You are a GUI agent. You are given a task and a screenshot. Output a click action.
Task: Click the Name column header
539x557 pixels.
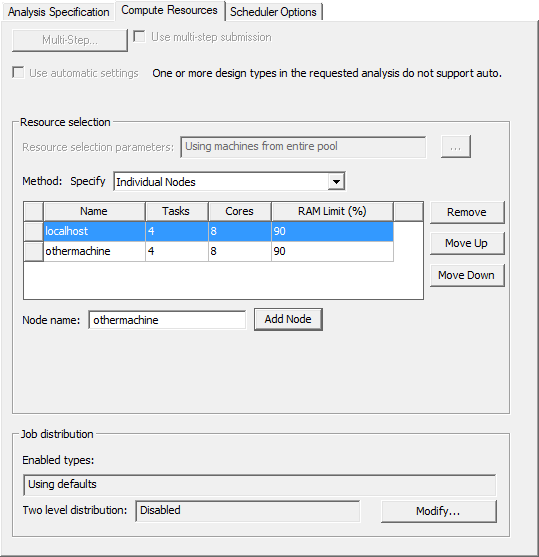click(94, 211)
